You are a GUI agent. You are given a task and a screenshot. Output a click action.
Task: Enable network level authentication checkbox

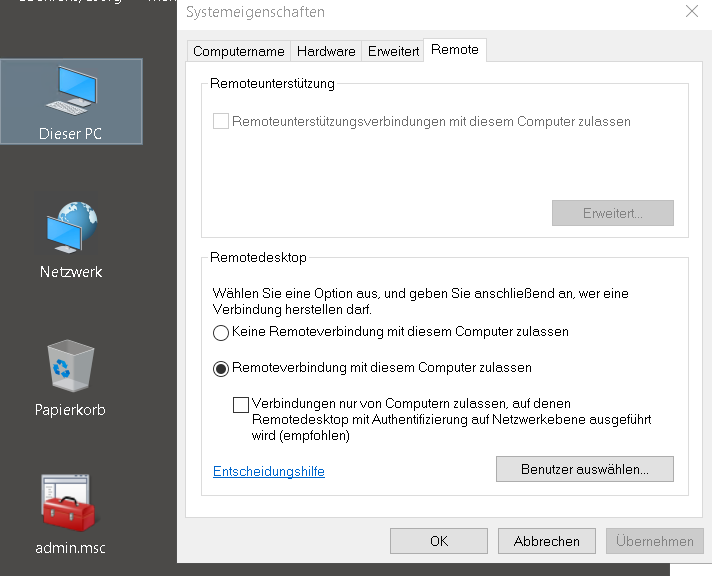(241, 405)
